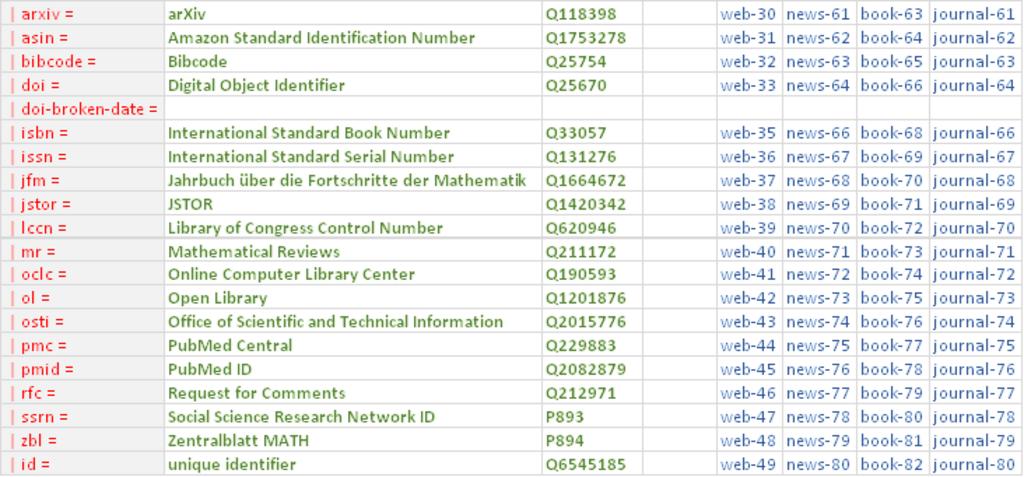Click International Standard Serial Number text
This screenshot has width=1024, height=477.
311,157
